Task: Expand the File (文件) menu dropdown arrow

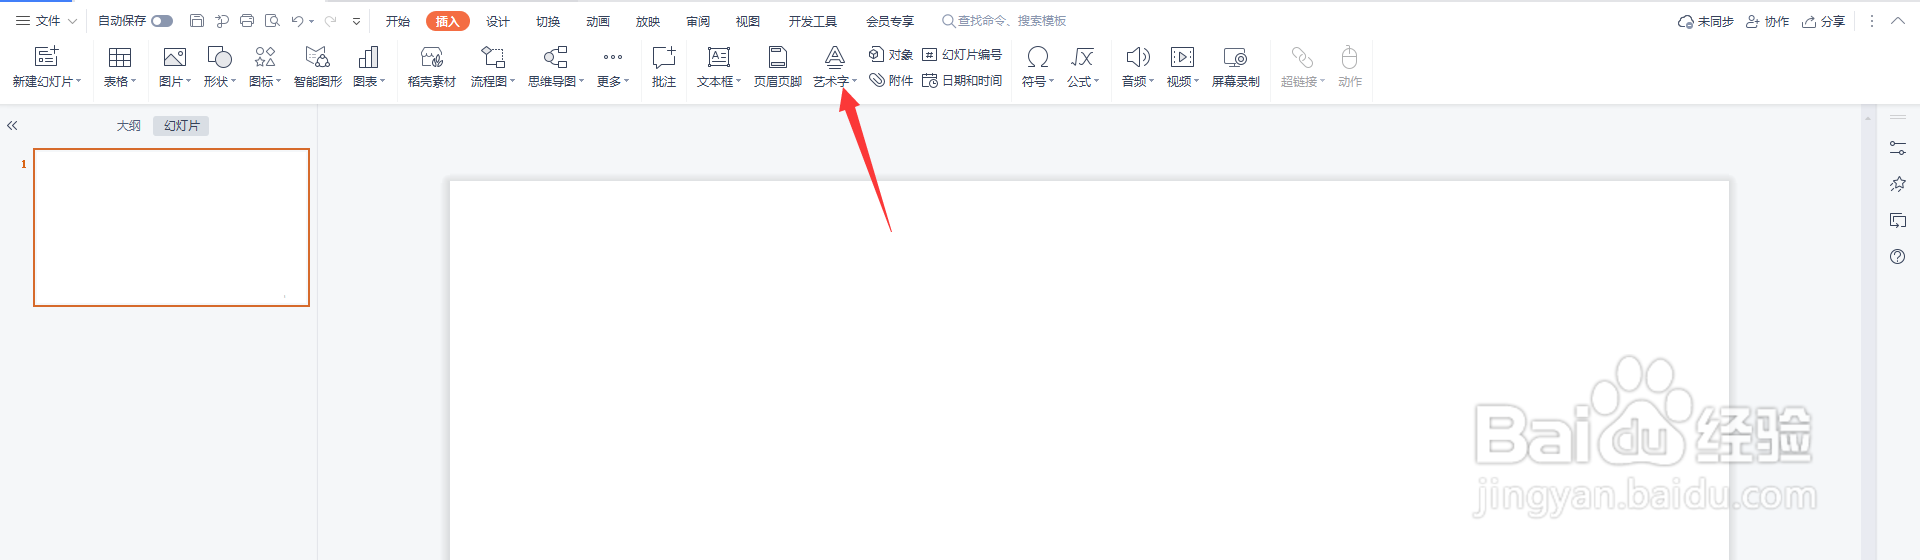Action: point(72,21)
